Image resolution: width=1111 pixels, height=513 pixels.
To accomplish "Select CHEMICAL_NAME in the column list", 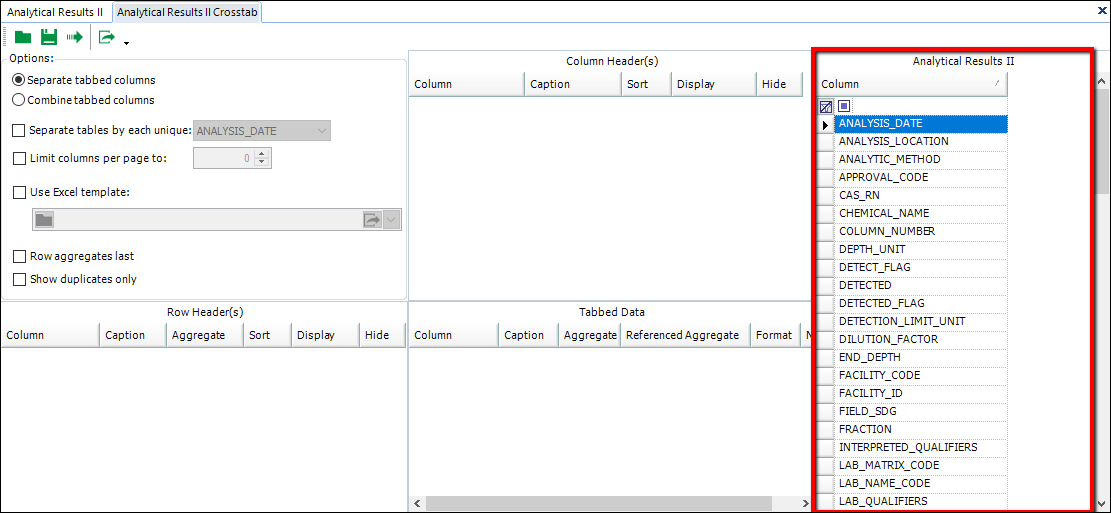I will point(884,213).
